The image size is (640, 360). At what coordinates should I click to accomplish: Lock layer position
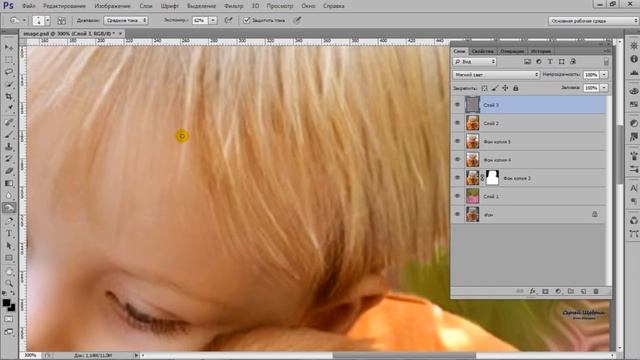click(x=505, y=88)
